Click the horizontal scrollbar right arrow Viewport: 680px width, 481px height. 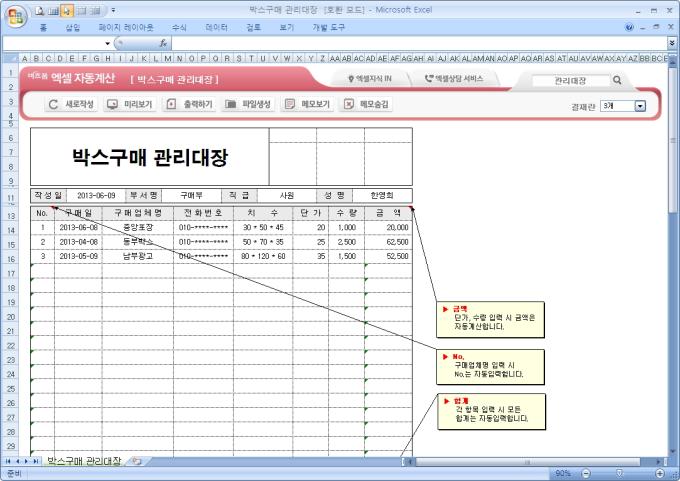[x=659, y=462]
